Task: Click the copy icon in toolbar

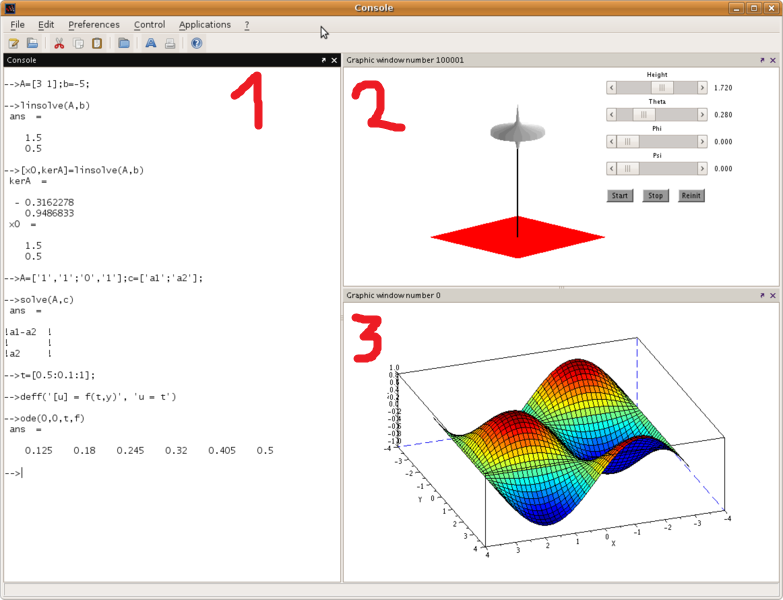Action: (x=78, y=43)
